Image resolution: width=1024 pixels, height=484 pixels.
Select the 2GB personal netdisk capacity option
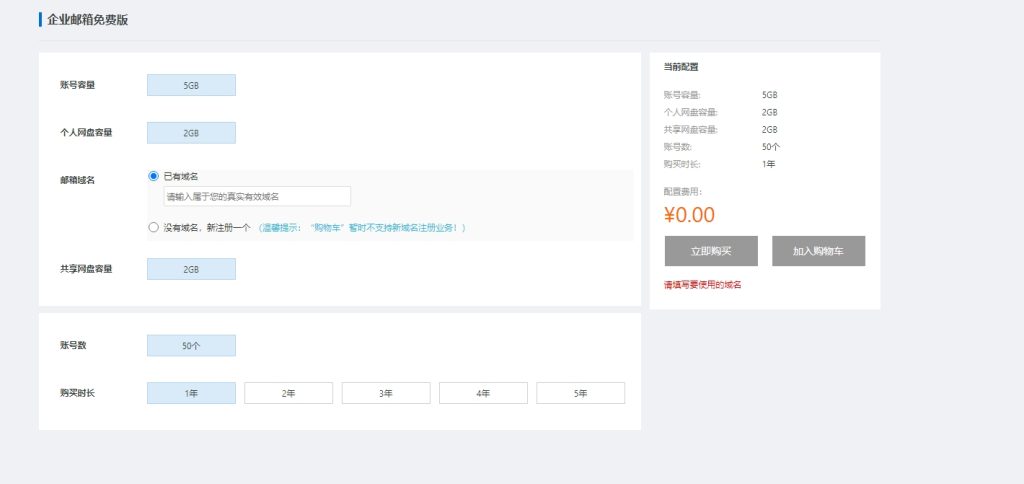(191, 133)
